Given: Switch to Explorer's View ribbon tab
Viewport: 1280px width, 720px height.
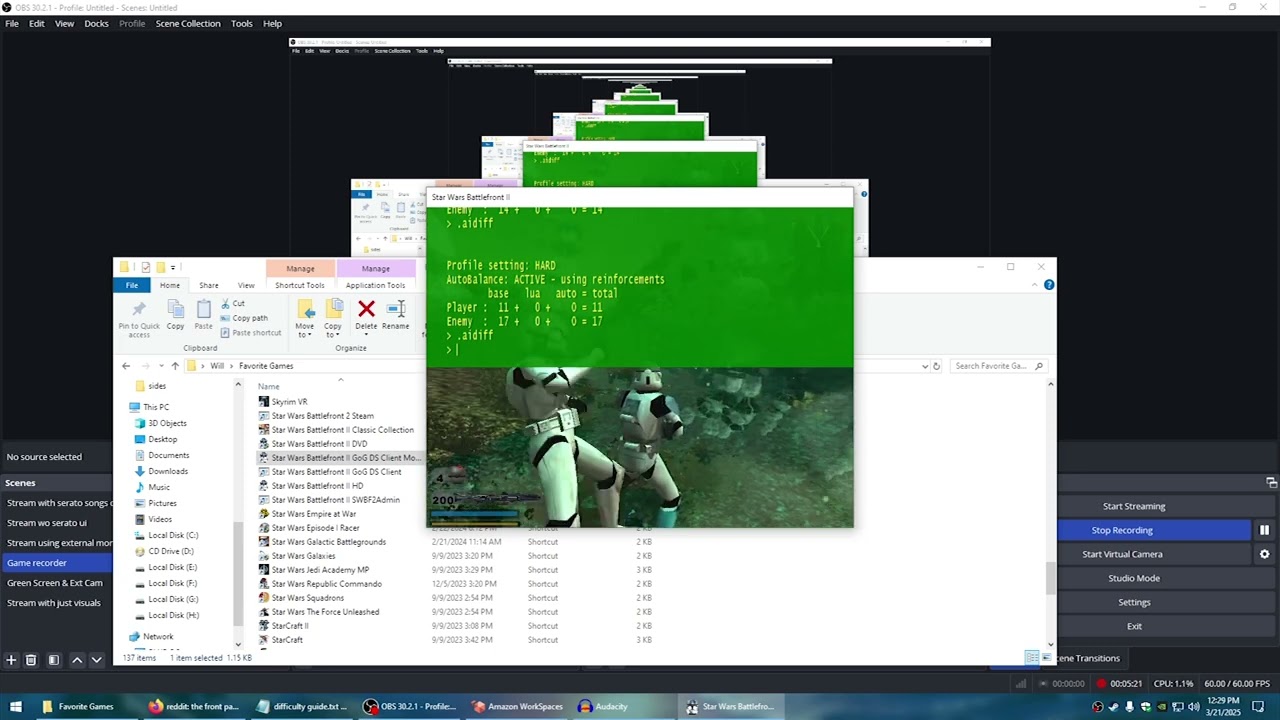Looking at the screenshot, I should (x=246, y=285).
